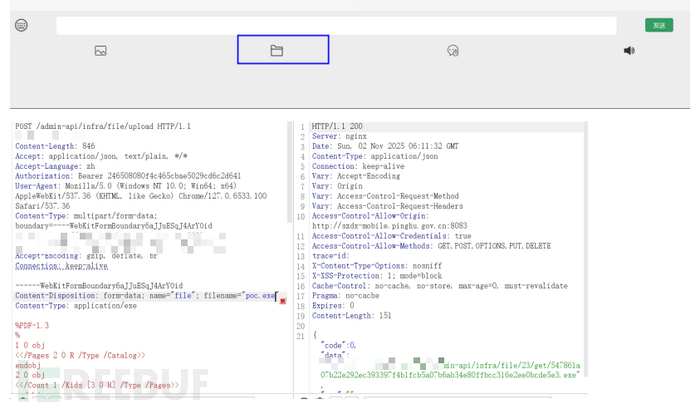The image size is (690, 409).
Task: Click the filename value poc.exe
Action: (x=258, y=296)
